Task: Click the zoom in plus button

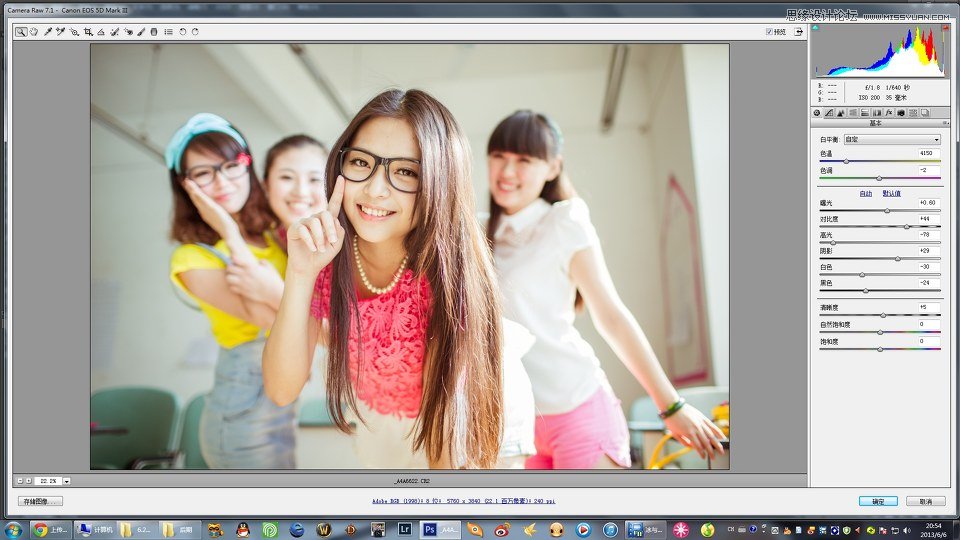Action: coord(29,481)
